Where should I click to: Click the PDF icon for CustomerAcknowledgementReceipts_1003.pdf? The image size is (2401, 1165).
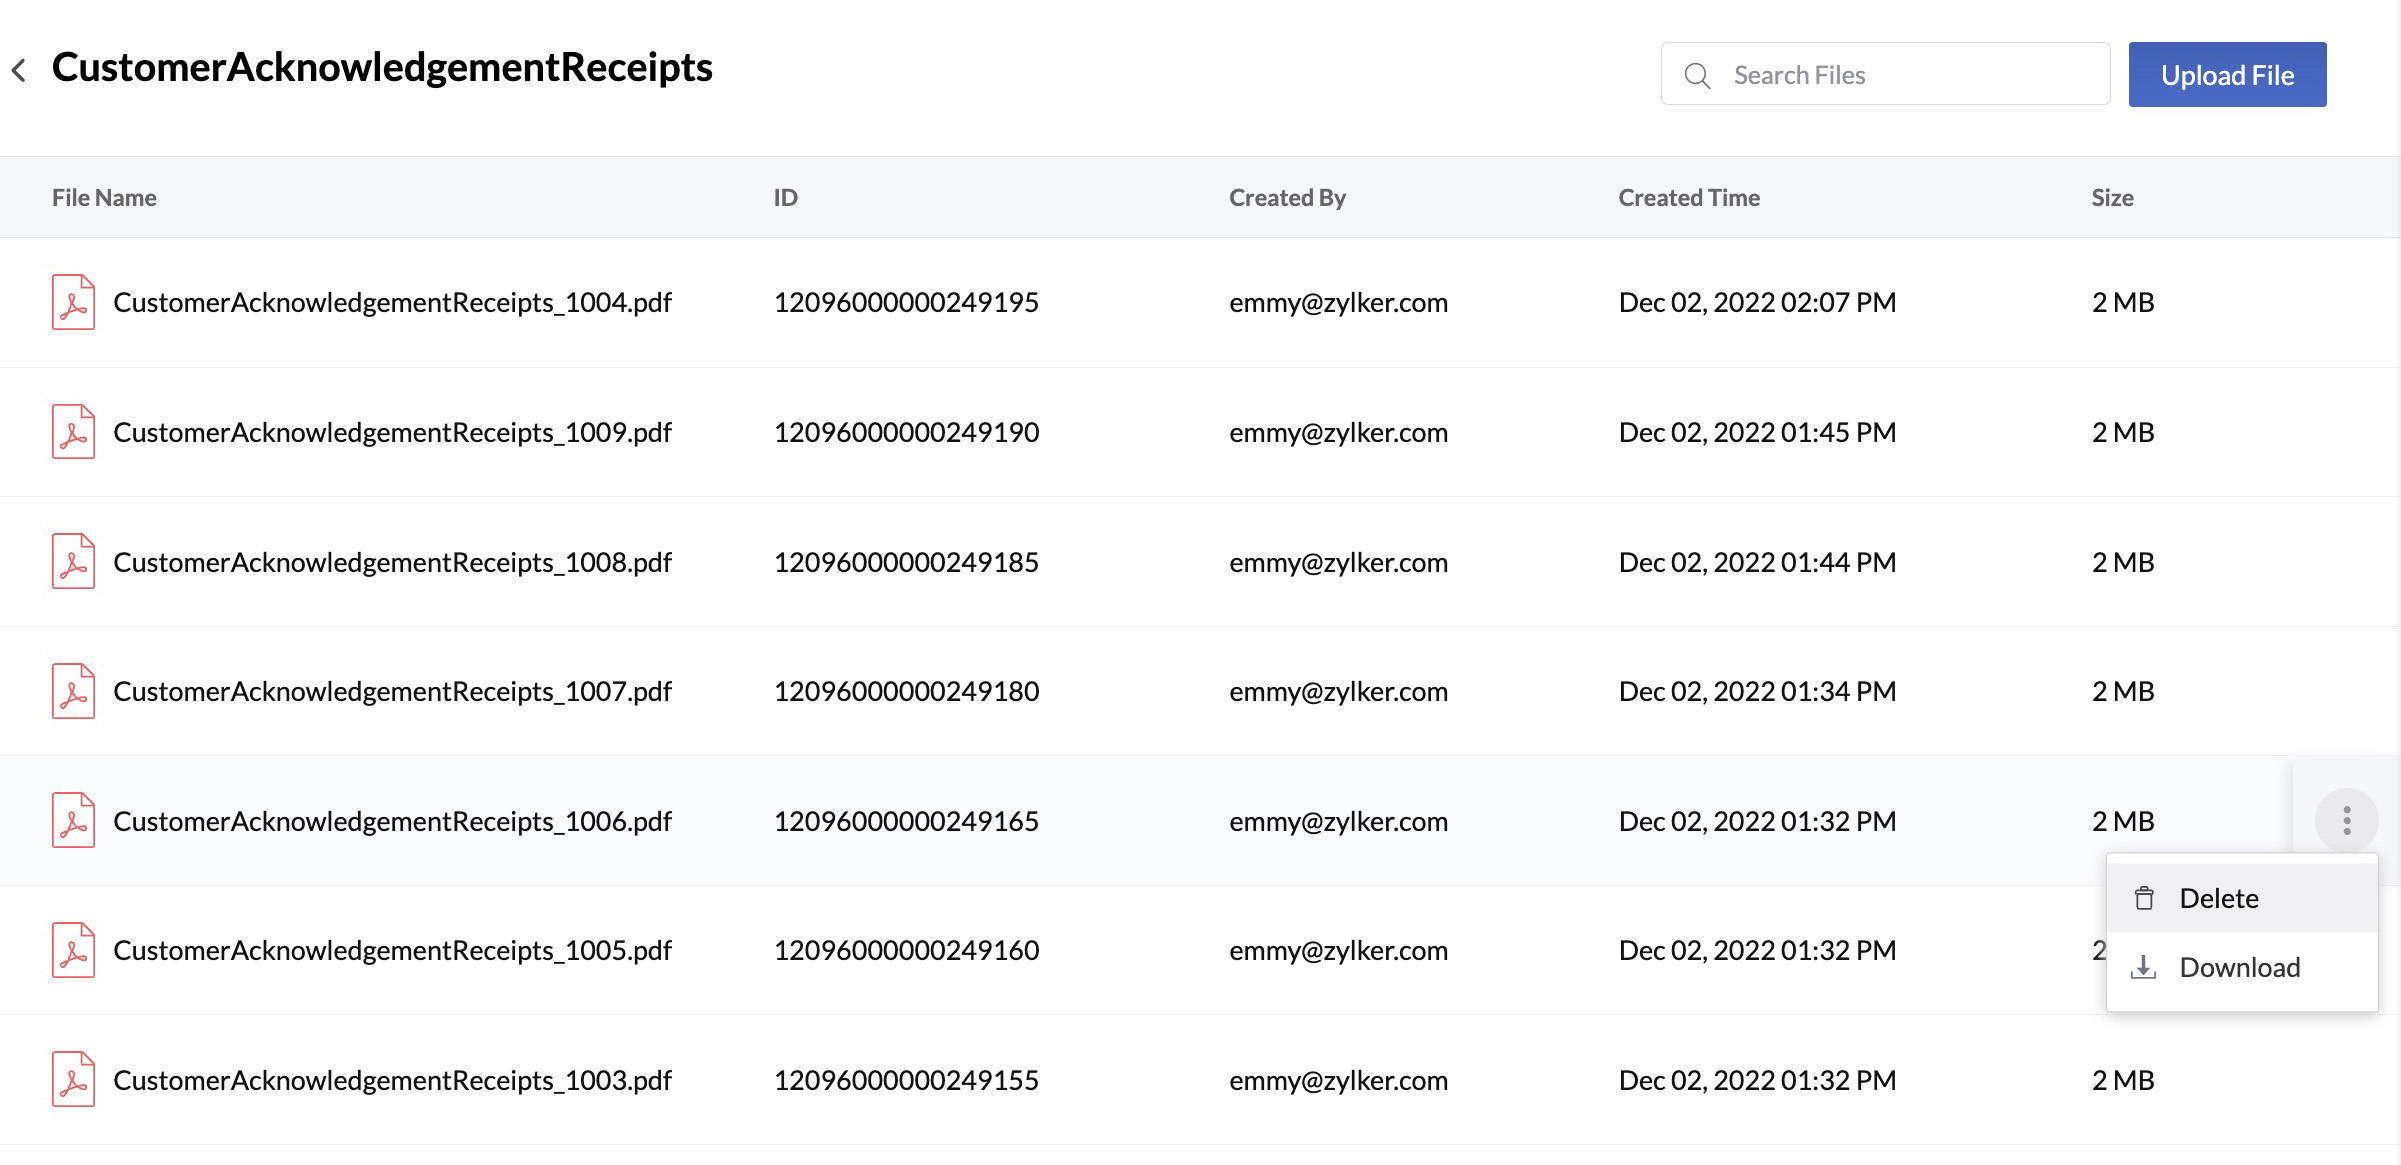pos(73,1080)
